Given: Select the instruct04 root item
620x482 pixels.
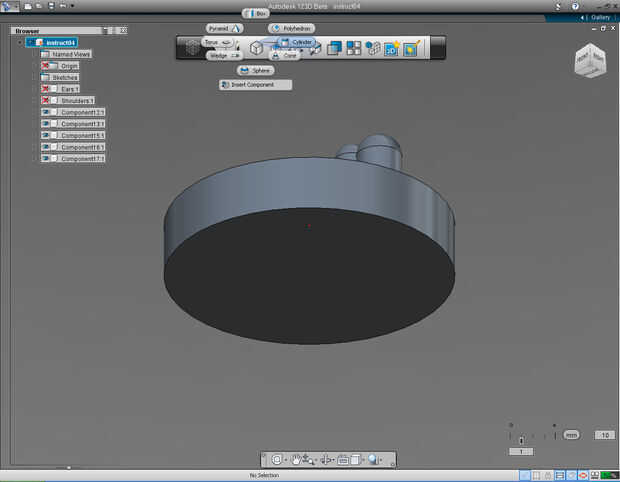Looking at the screenshot, I should click(52, 42).
